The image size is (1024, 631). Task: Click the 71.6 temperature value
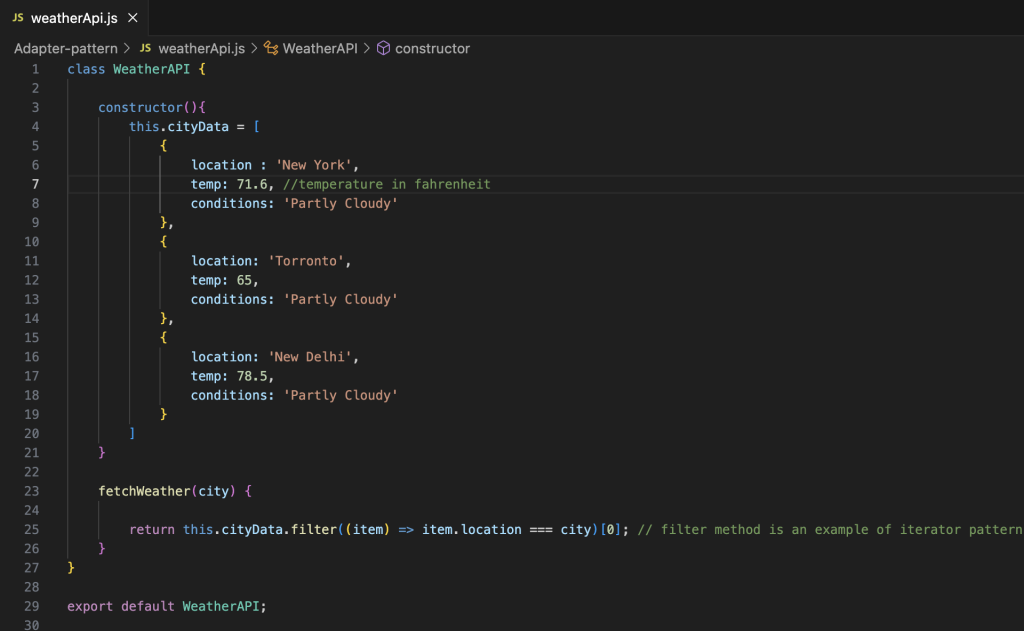252,184
